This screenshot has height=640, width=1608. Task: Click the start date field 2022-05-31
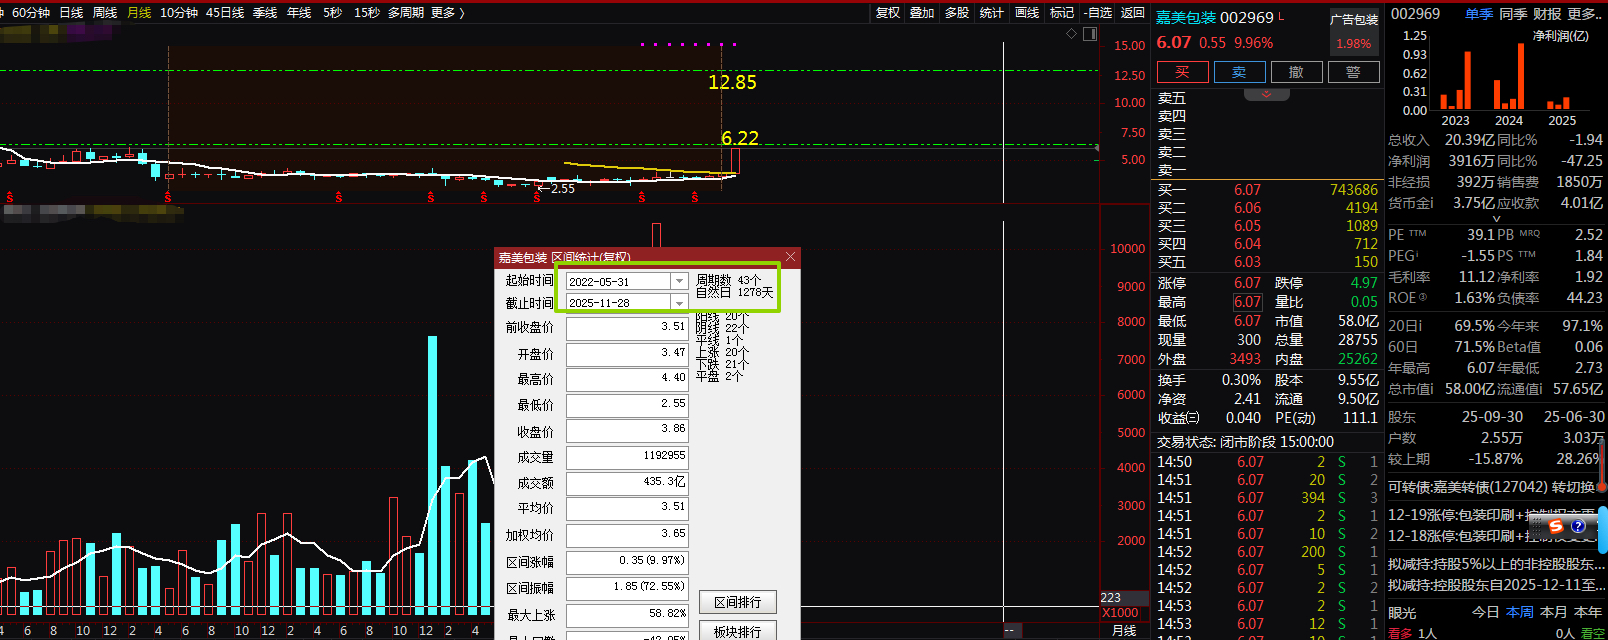pos(618,282)
